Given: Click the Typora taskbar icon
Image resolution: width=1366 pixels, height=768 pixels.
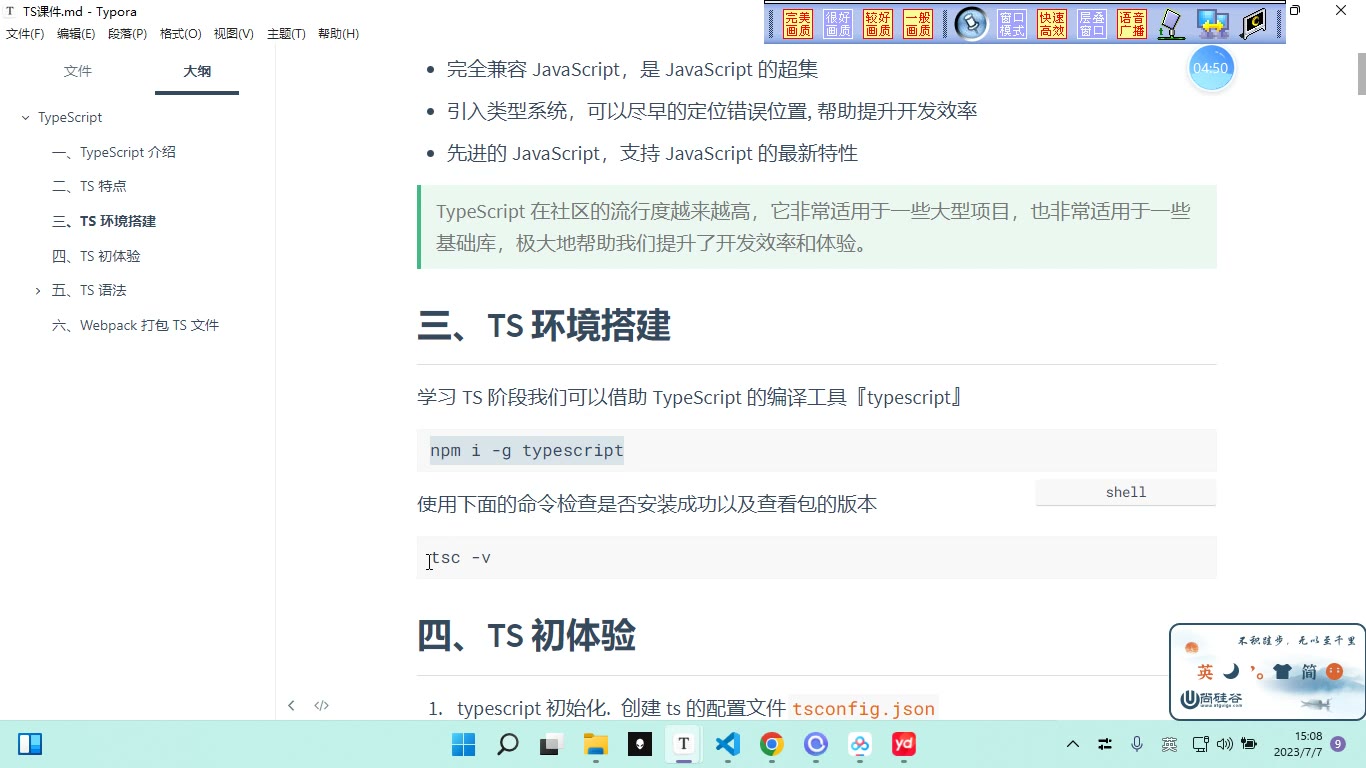Looking at the screenshot, I should point(684,744).
